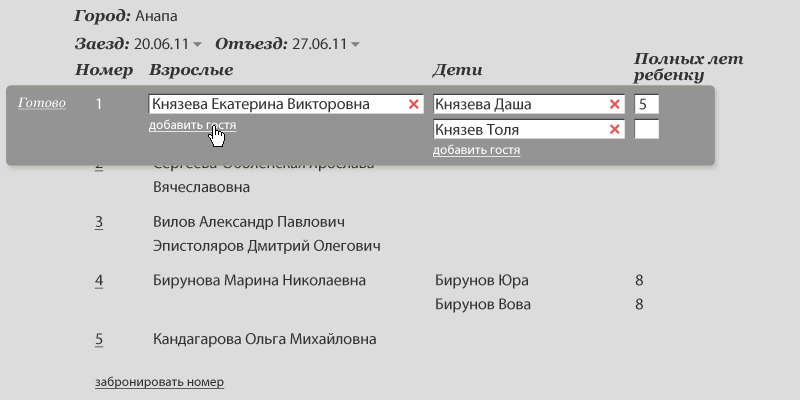Select guest Кандагарова Ольга Михайловна
The height and width of the screenshot is (400, 800).
(264, 339)
